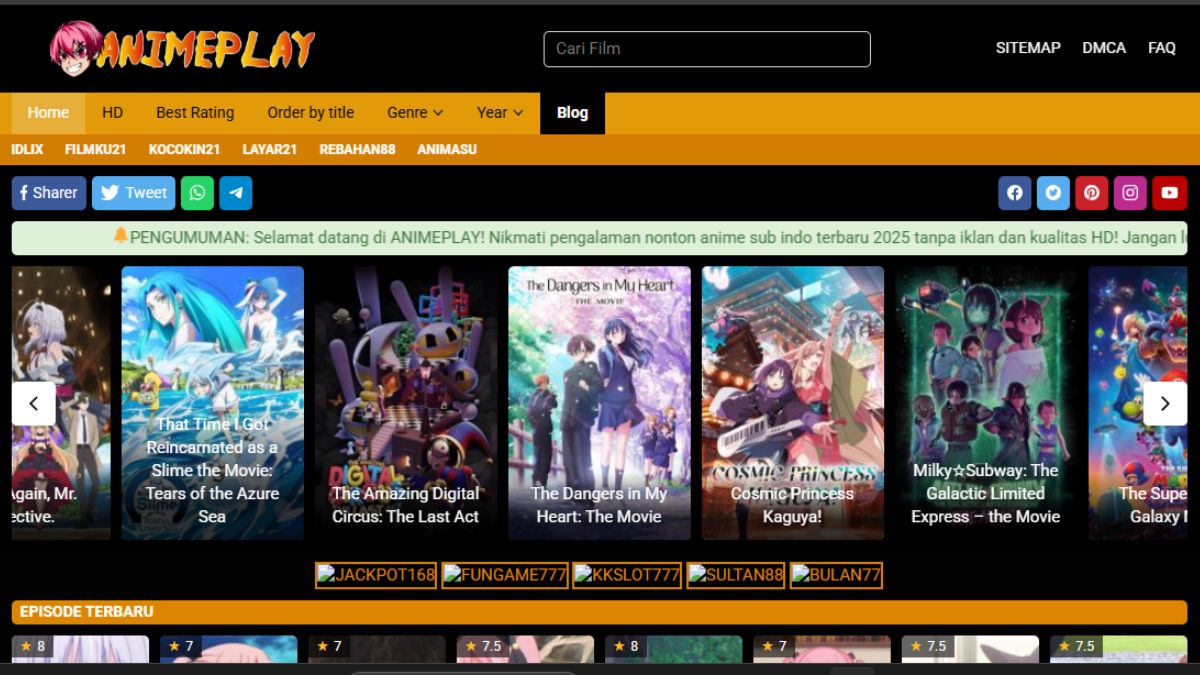Click the AnimePlay logo

(183, 48)
